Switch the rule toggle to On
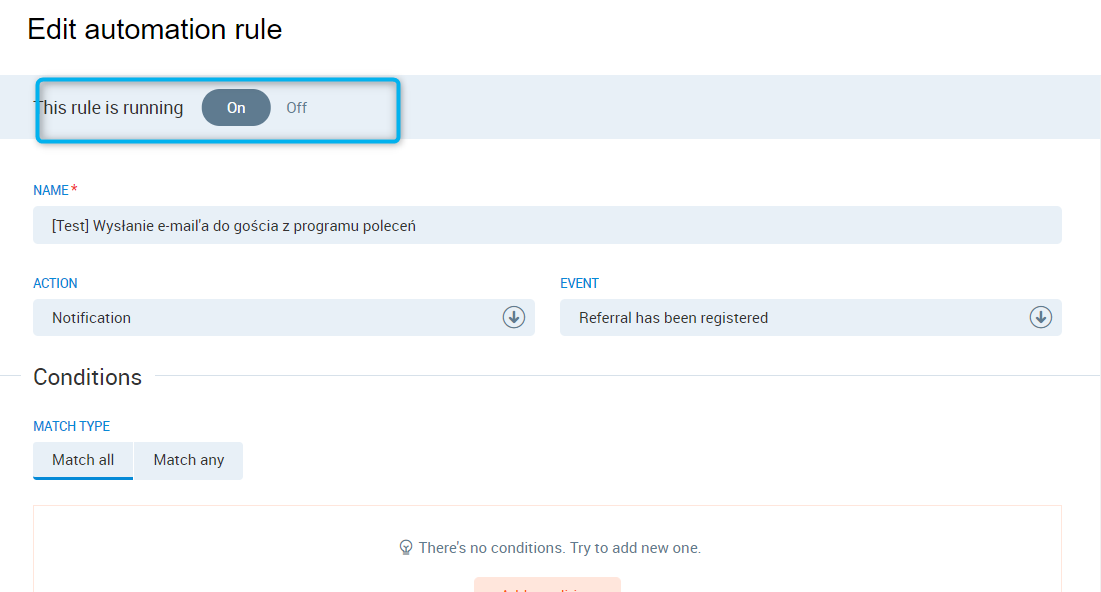 pyautogui.click(x=236, y=108)
